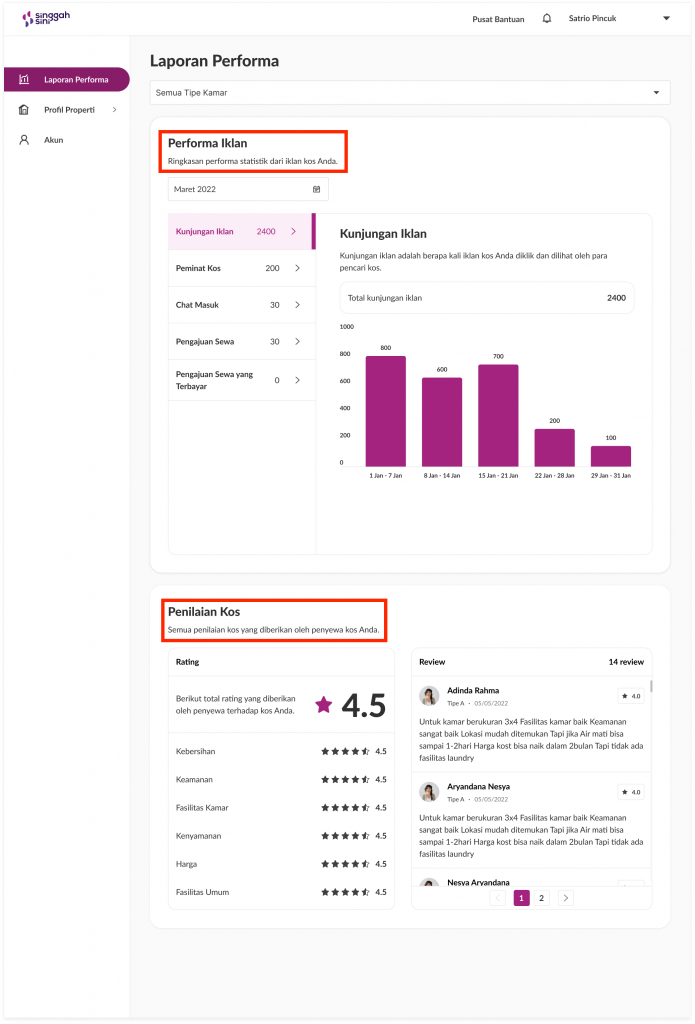Select the Chat Masuk tab

(240, 305)
